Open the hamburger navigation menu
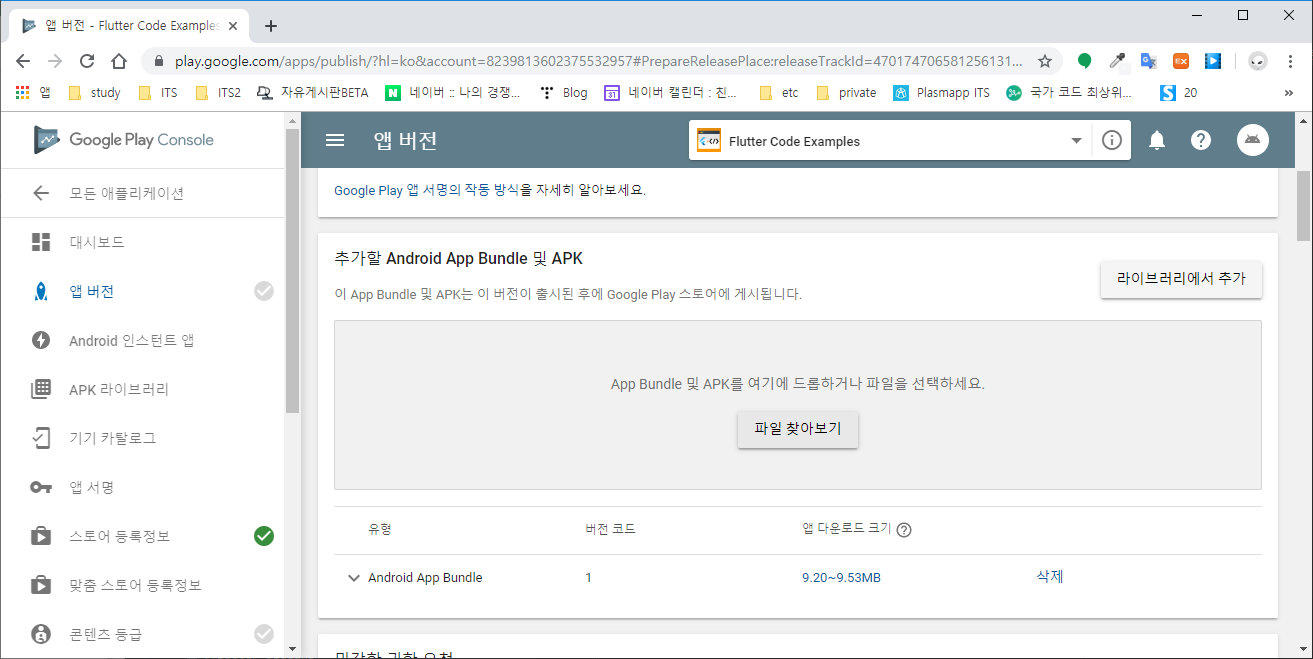This screenshot has width=1313, height=659. 335,141
